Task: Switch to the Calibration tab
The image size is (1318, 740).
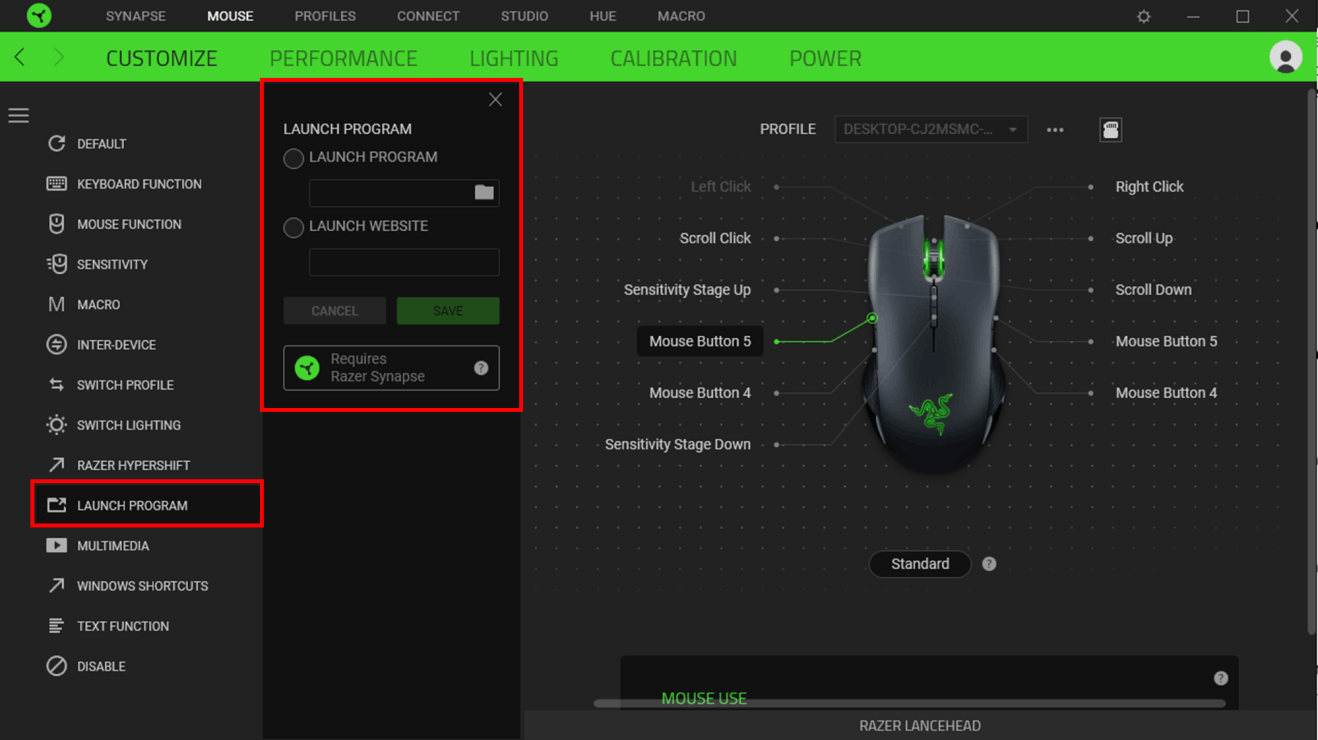Action: click(674, 58)
